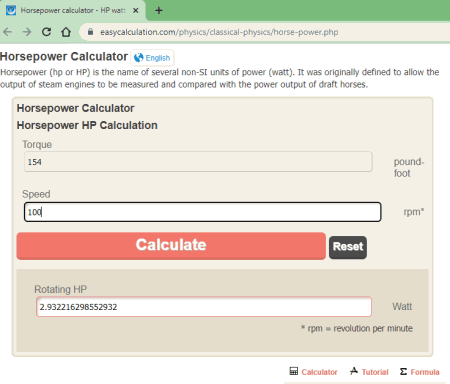Select the Horsepower calculator browser tab
The image size is (450, 384).
(73, 11)
